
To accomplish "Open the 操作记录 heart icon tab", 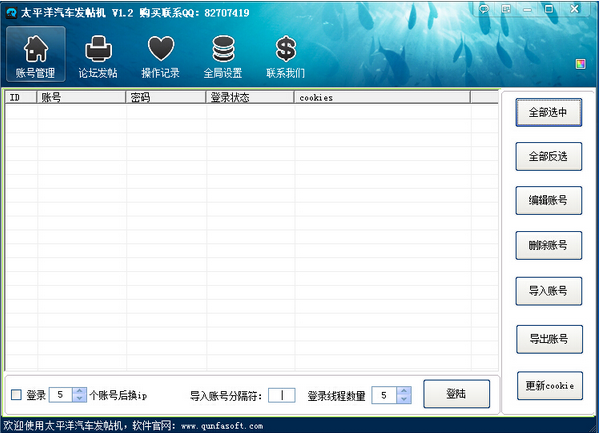I will pyautogui.click(x=161, y=56).
